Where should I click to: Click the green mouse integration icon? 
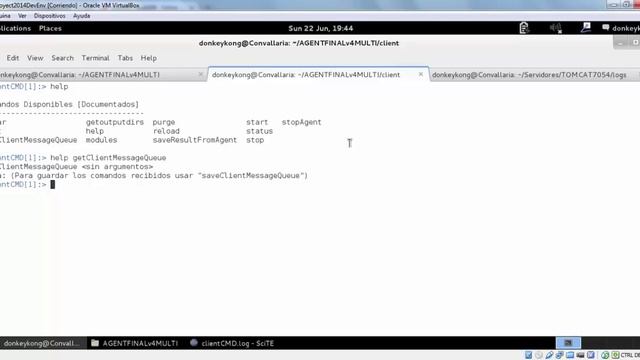[x=605, y=355]
